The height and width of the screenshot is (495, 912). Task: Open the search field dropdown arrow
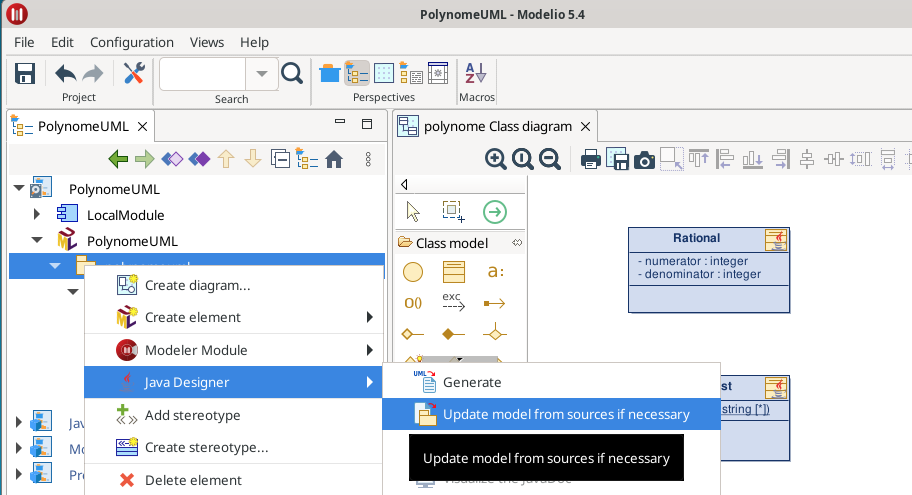[262, 74]
